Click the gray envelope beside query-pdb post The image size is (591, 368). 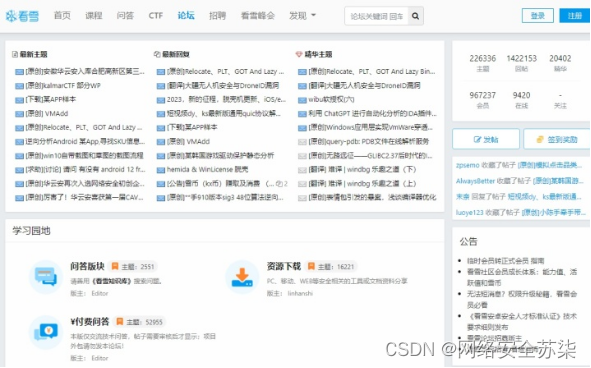pos(302,142)
